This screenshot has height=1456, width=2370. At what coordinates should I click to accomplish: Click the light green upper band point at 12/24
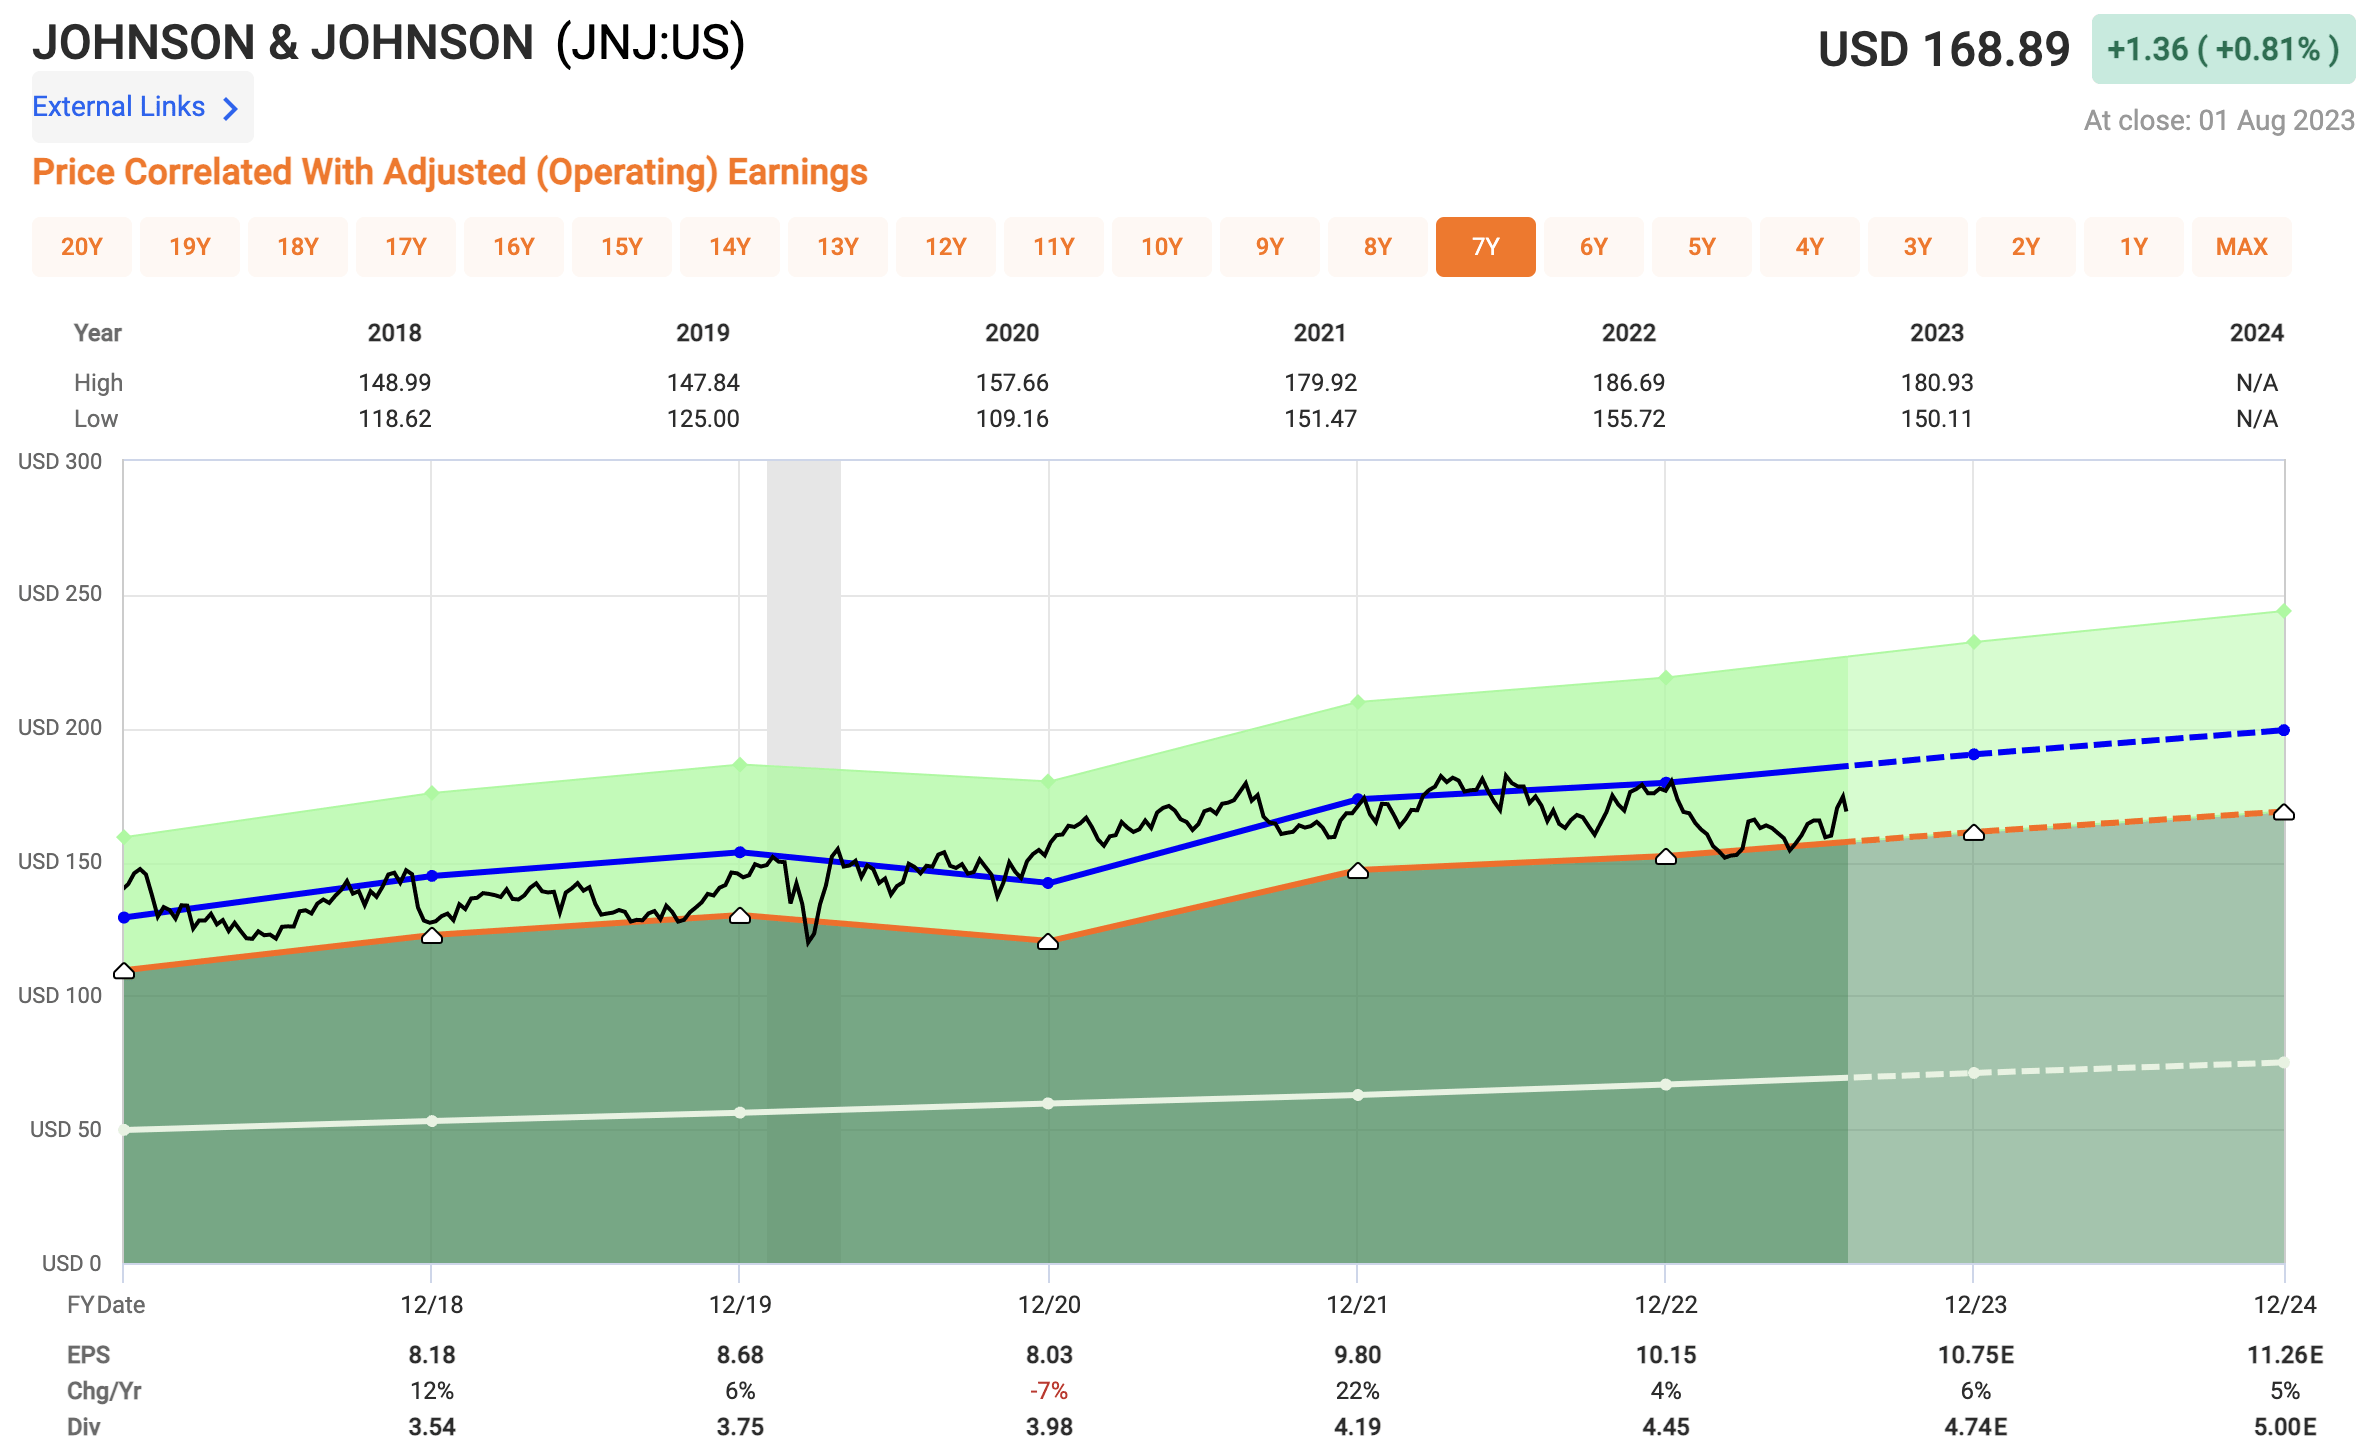coord(2284,611)
